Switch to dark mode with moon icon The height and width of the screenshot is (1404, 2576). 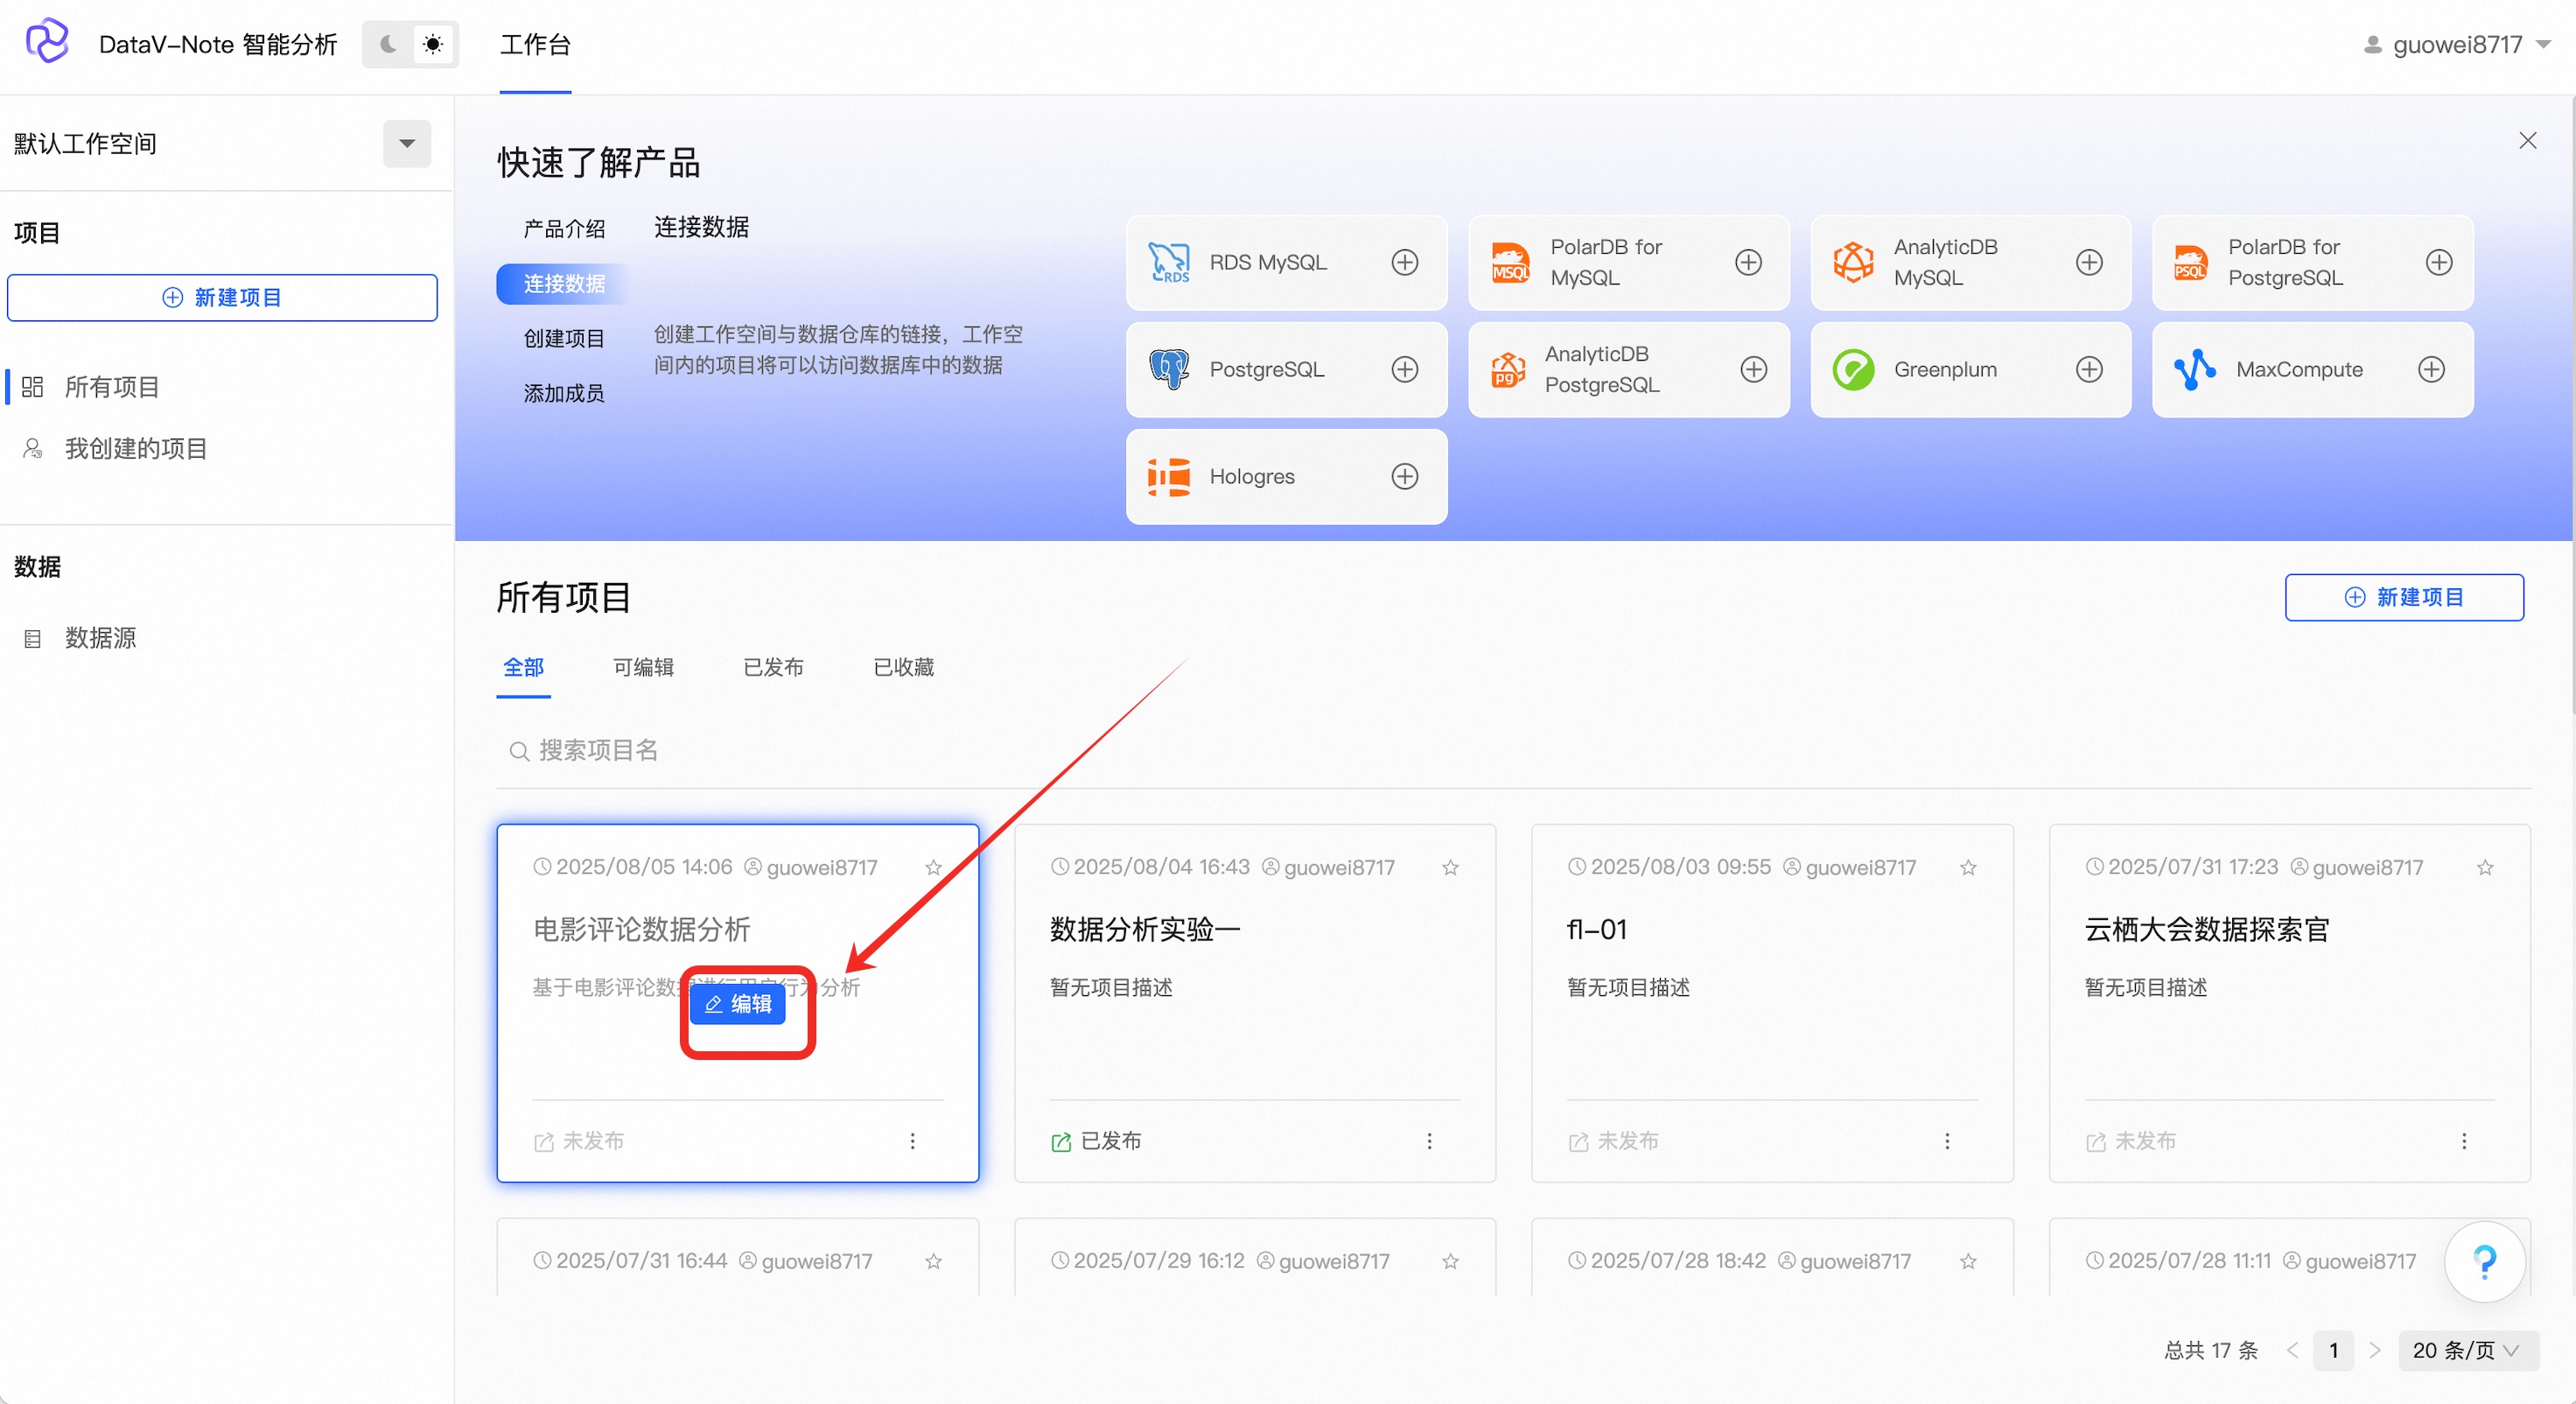388,44
